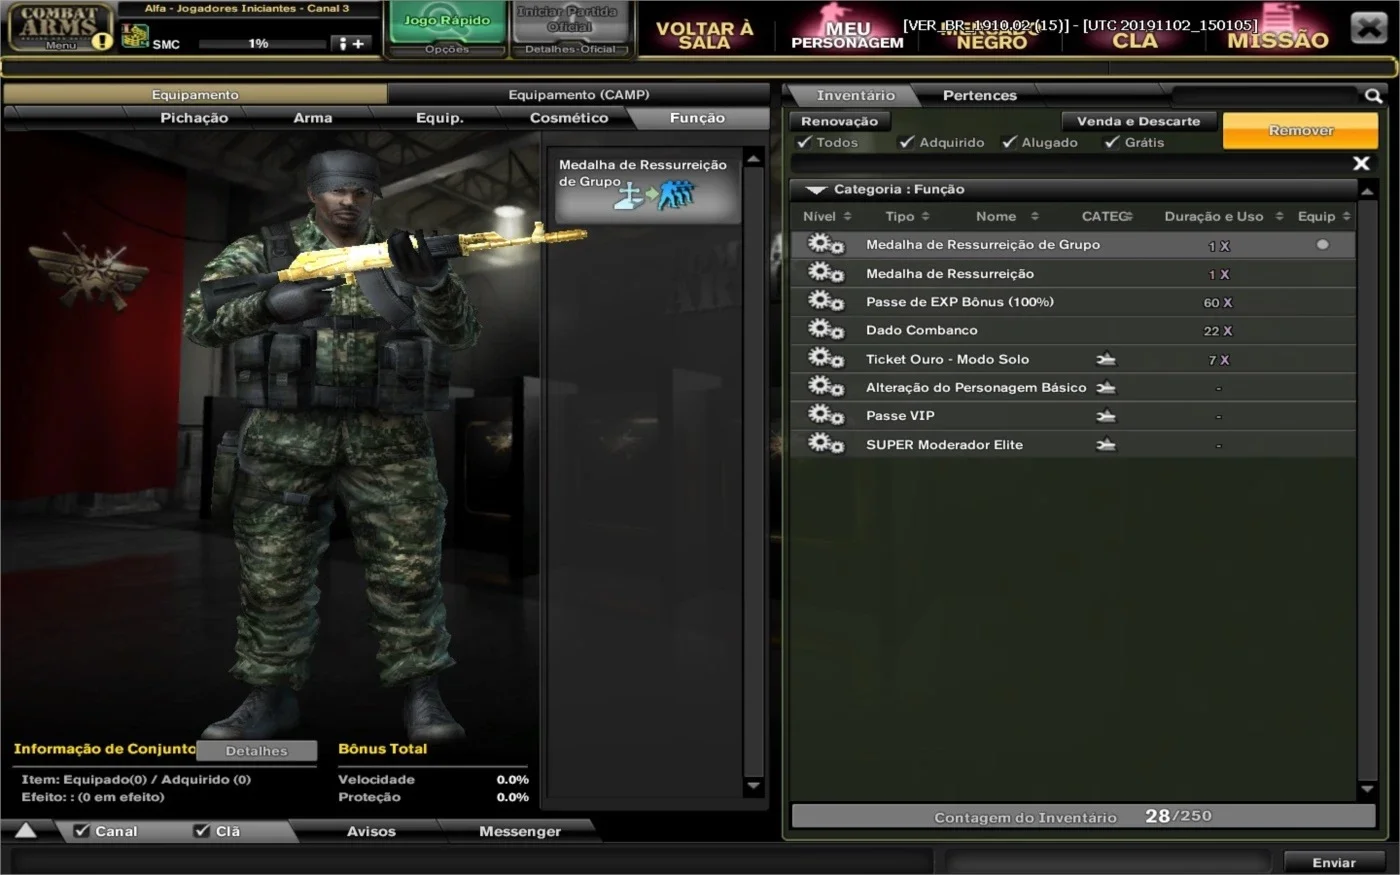
Task: Select the Inventário tab
Action: (x=855, y=96)
